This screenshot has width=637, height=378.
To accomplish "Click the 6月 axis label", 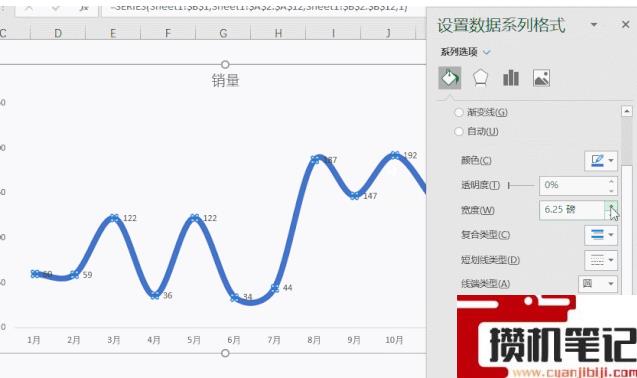I will [234, 340].
